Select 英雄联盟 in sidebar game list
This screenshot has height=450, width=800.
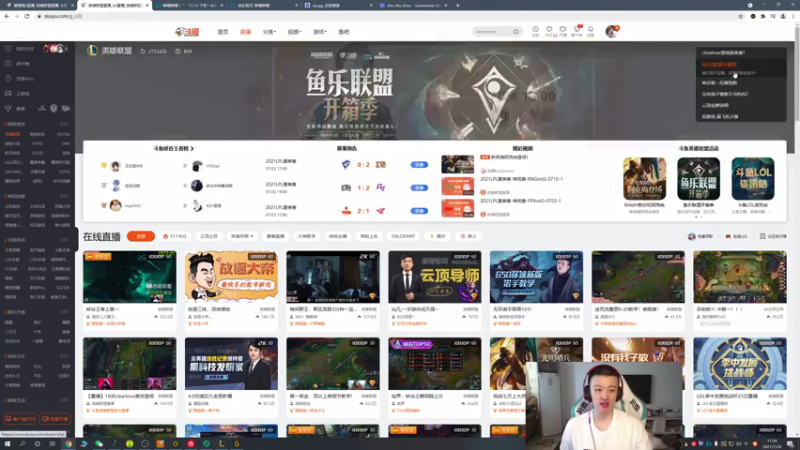click(13, 134)
